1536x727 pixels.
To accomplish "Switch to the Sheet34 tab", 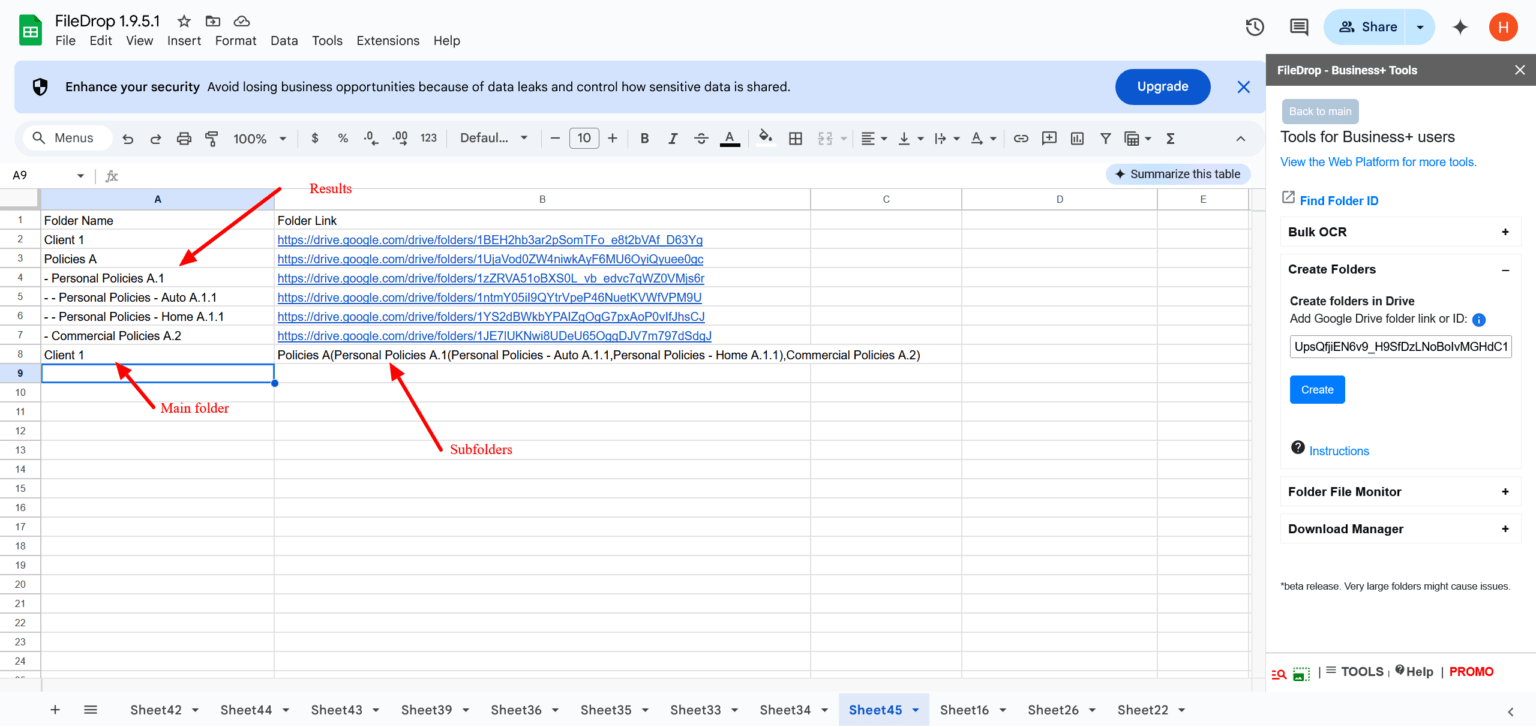I will tap(785, 710).
